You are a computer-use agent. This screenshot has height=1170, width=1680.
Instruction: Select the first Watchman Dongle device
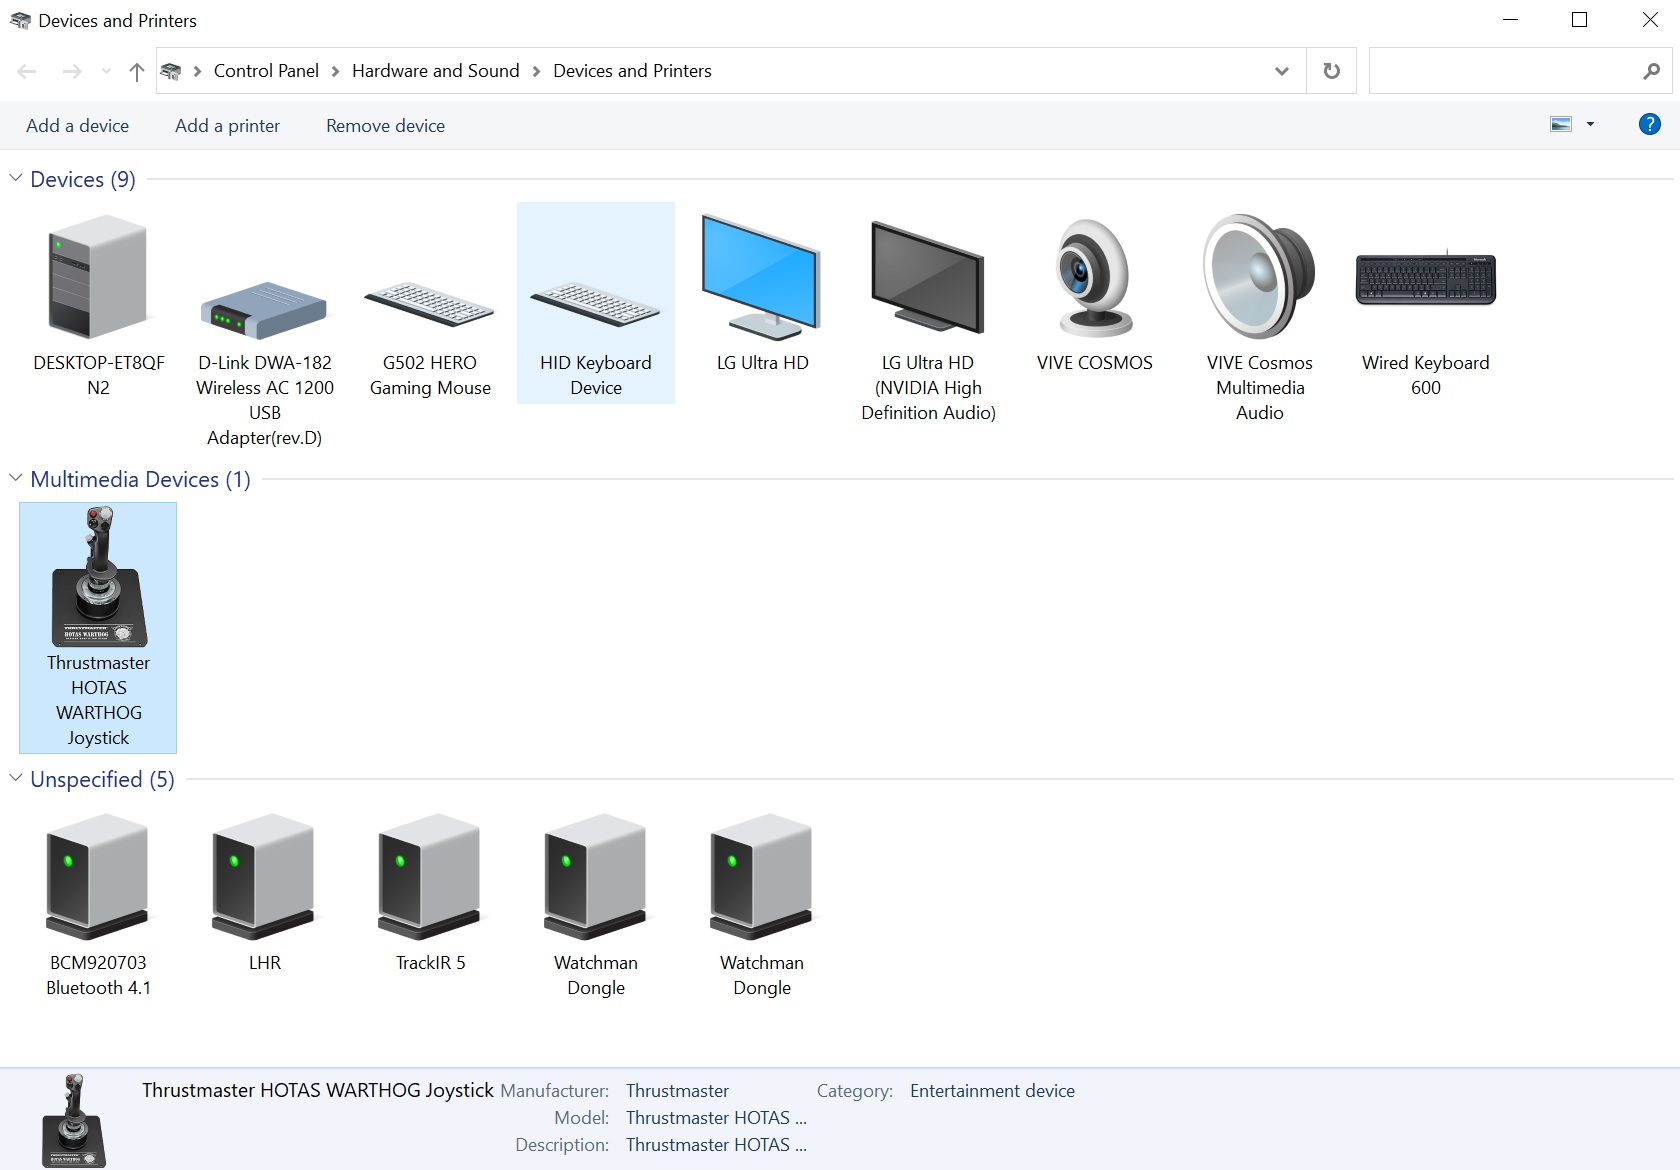596,903
